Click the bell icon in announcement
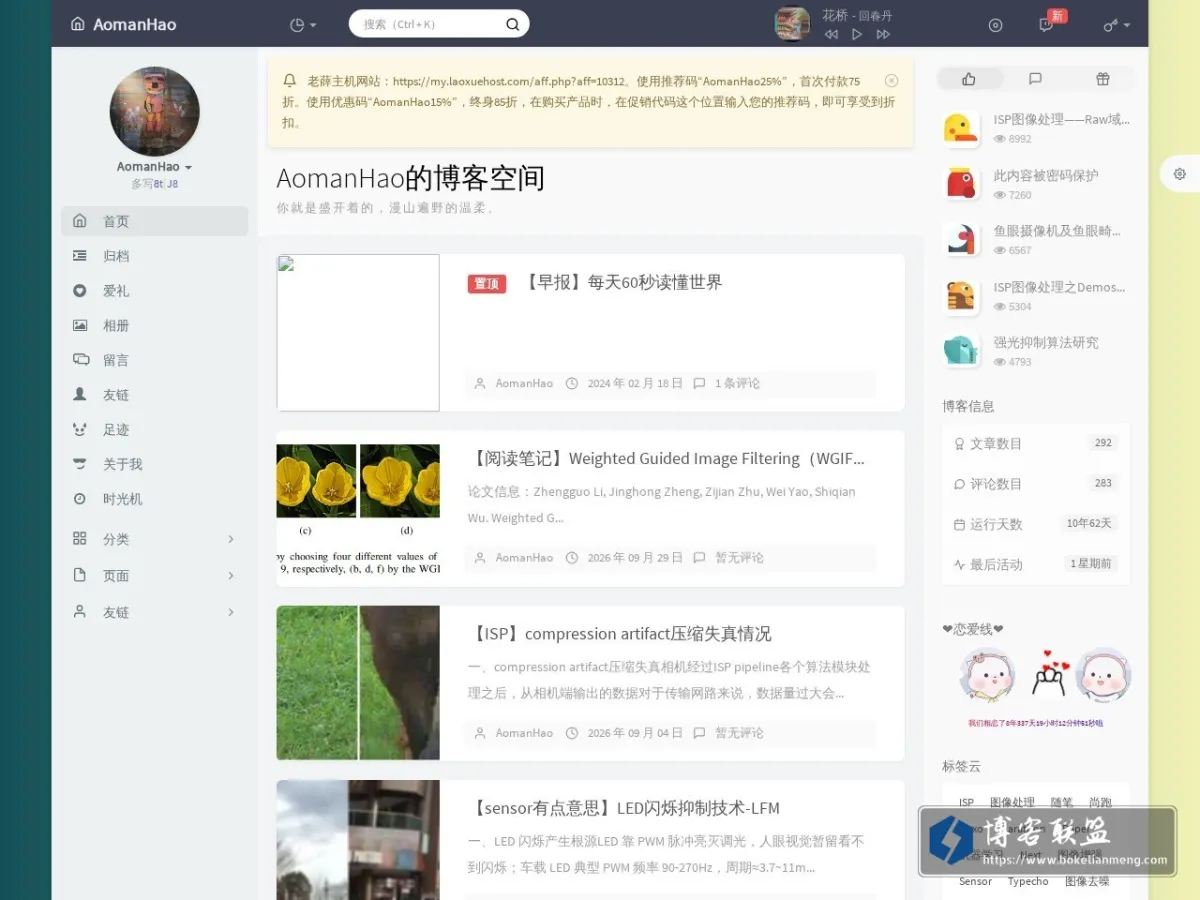The image size is (1200, 900). (290, 80)
